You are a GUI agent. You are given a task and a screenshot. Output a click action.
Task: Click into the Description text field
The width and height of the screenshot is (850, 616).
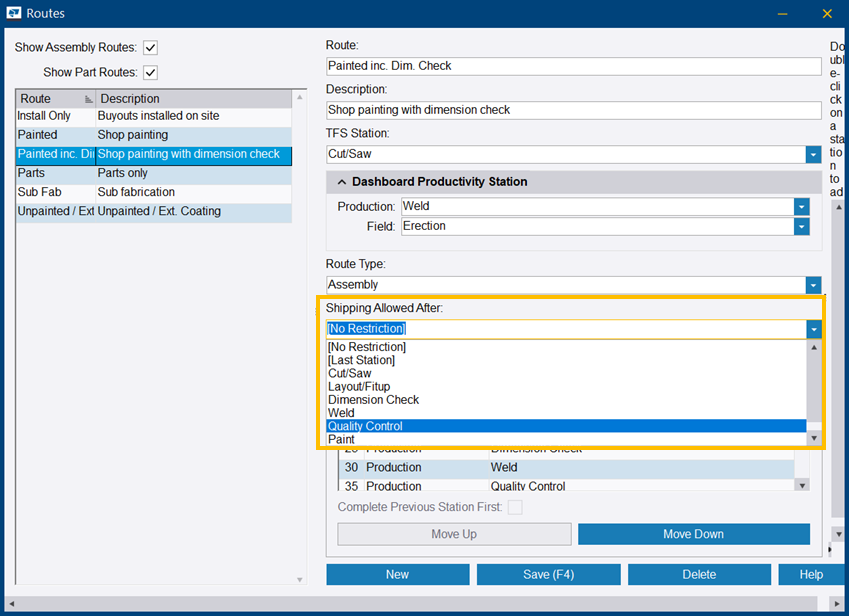(x=573, y=110)
